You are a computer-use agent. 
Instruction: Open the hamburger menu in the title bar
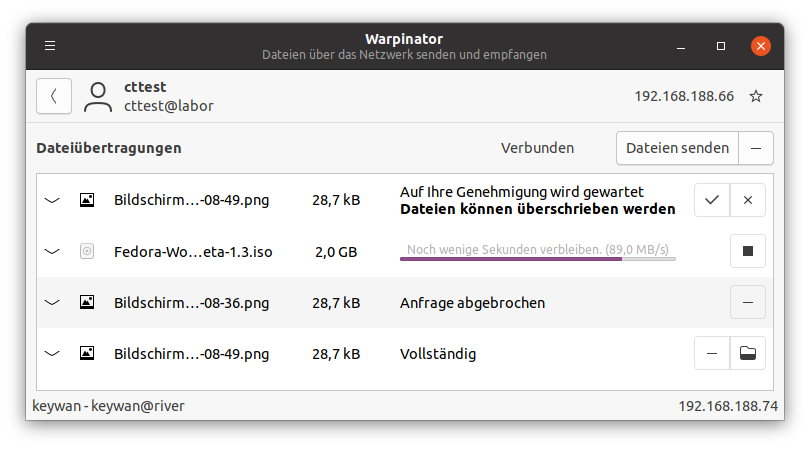coord(50,46)
